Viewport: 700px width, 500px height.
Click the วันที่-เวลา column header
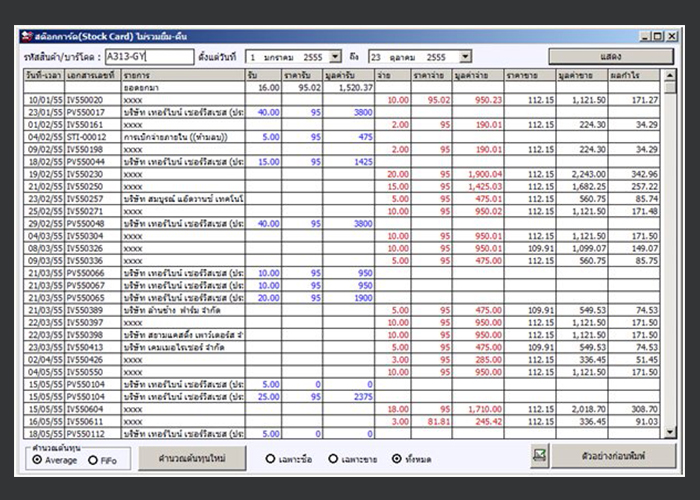coord(44,75)
